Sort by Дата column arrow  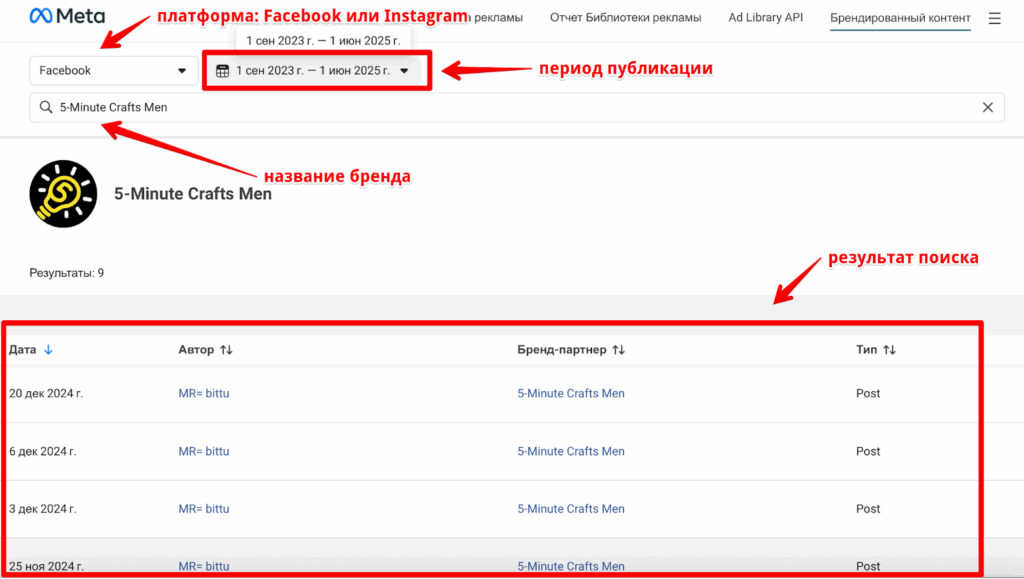[x=48, y=350]
